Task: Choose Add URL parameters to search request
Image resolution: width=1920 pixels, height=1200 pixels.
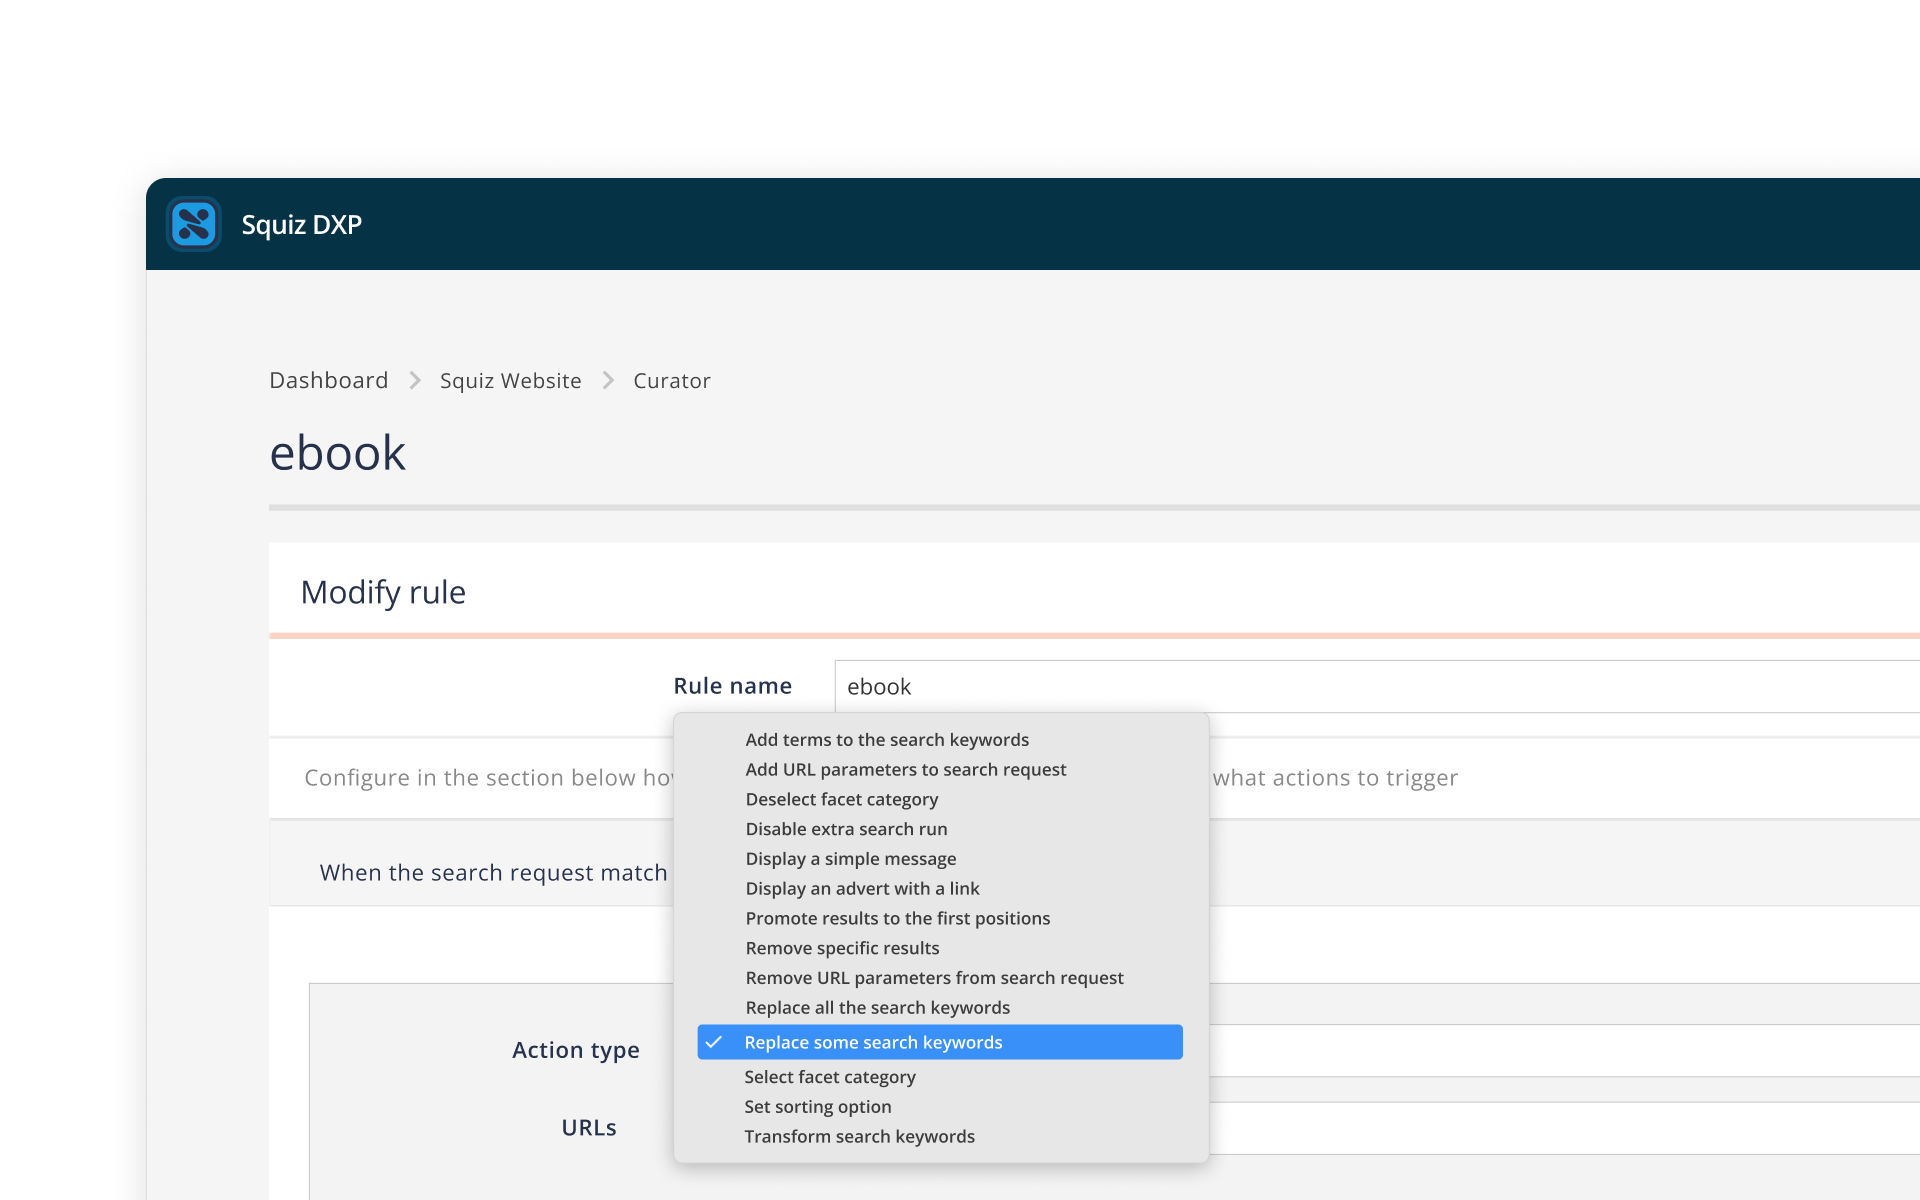Action: click(x=905, y=770)
